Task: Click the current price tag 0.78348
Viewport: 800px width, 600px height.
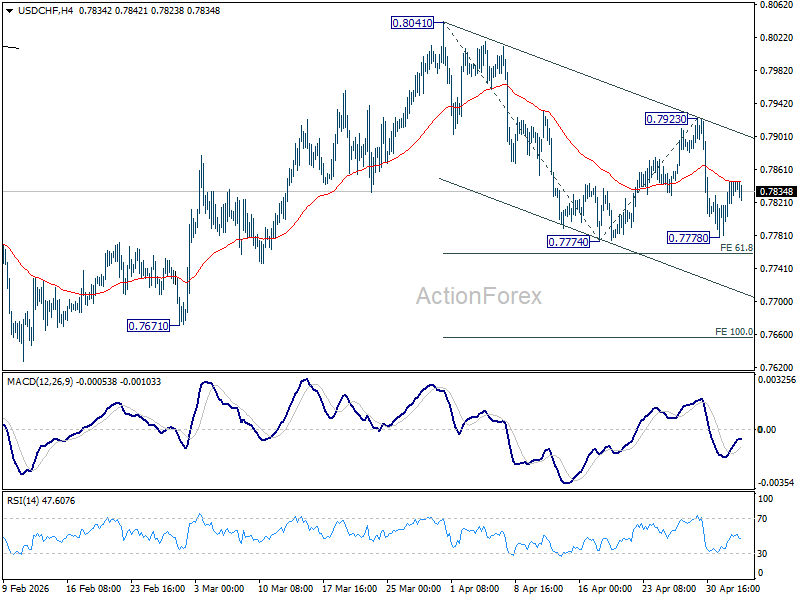Action: (x=776, y=191)
